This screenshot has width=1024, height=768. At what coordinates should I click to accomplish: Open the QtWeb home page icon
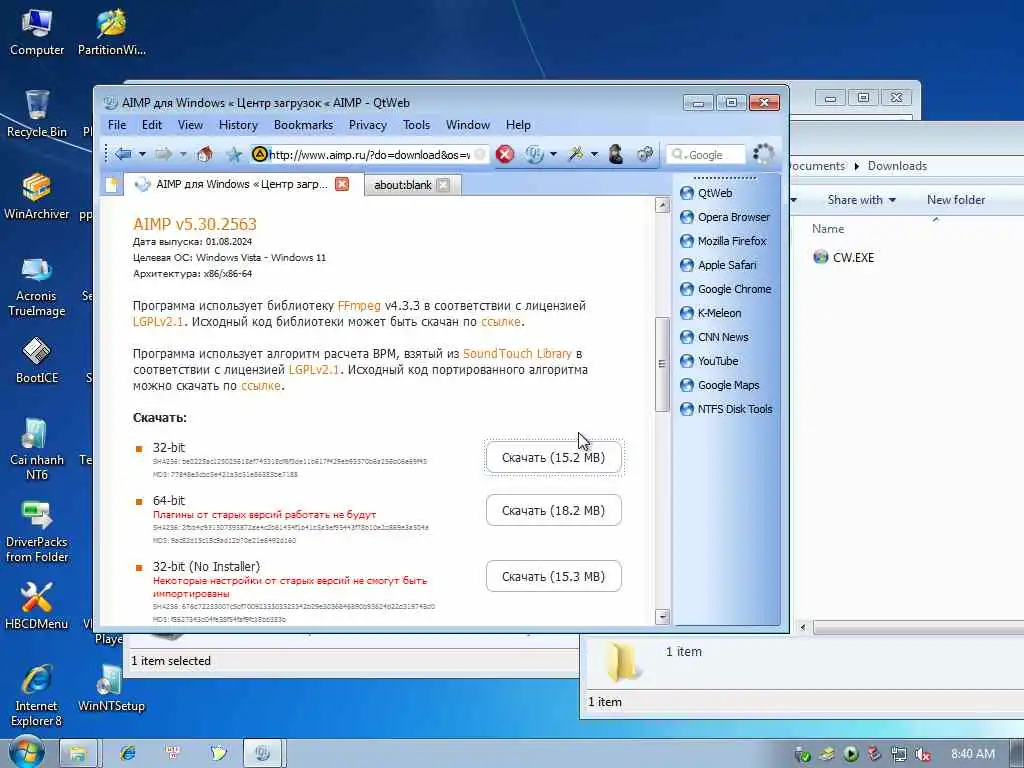205,154
